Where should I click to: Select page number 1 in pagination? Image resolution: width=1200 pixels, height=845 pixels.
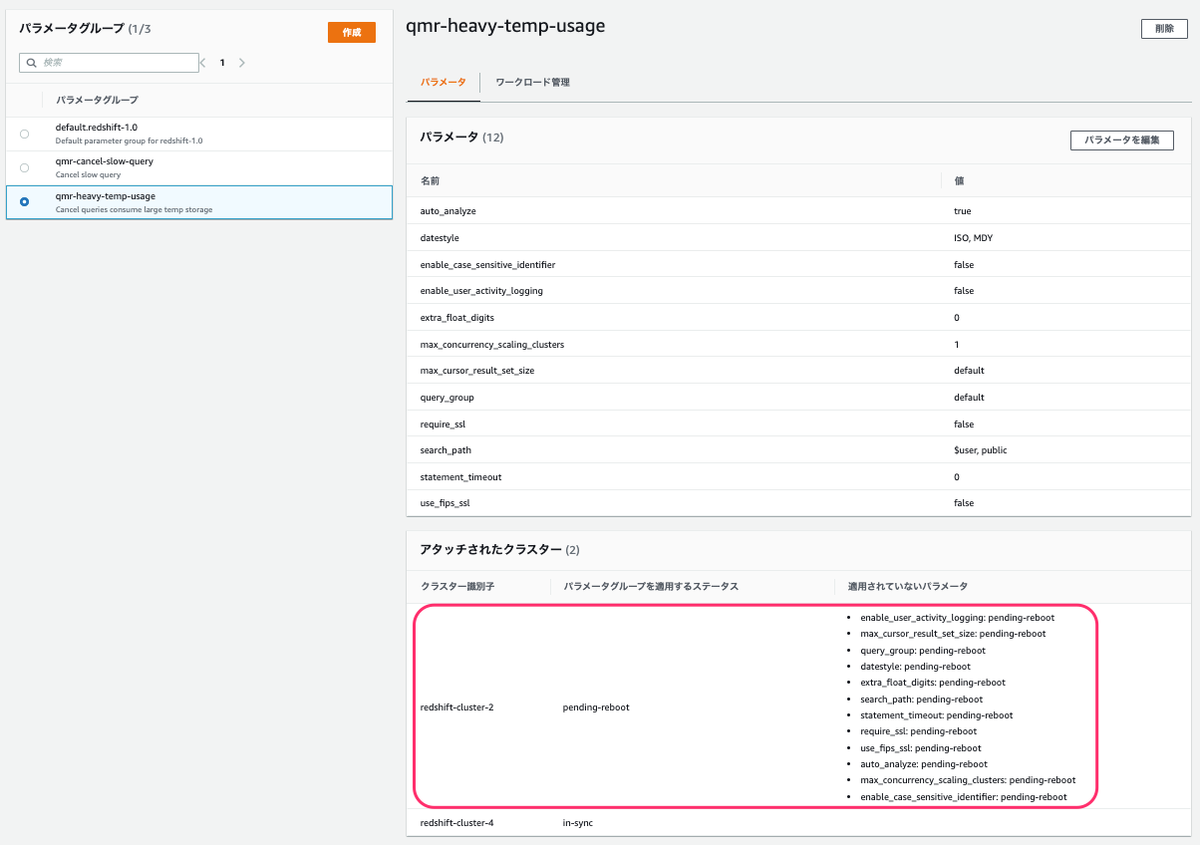coord(222,62)
